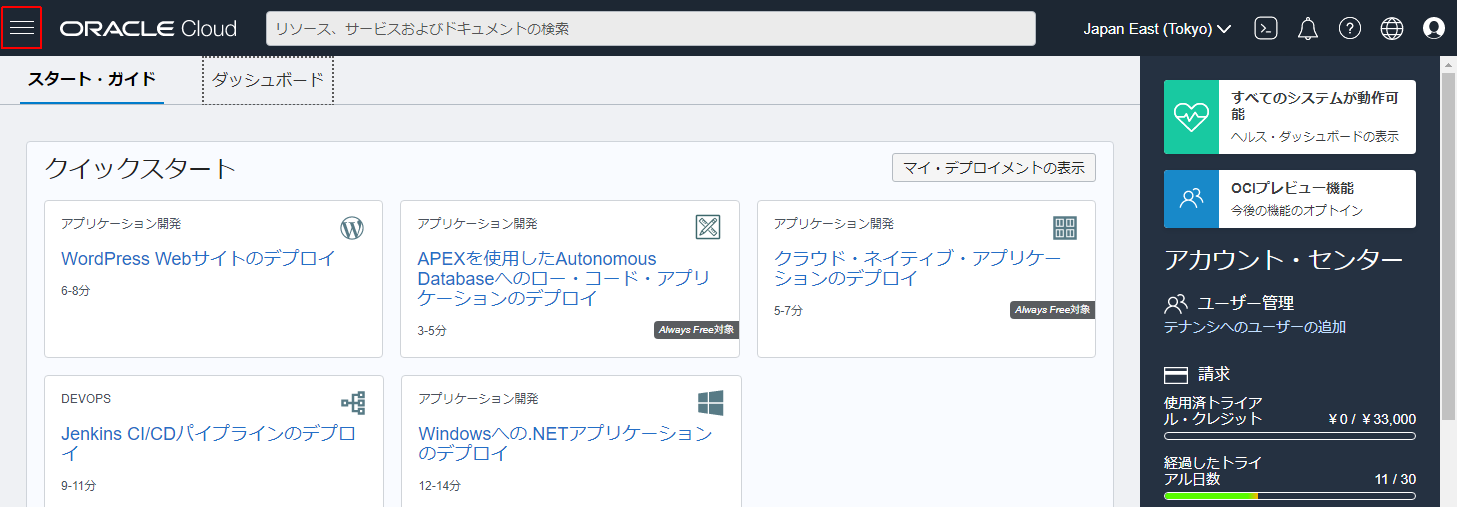Image resolution: width=1457 pixels, height=507 pixels.
Task: Click the blue OCI preview users icon
Action: (x=1192, y=199)
